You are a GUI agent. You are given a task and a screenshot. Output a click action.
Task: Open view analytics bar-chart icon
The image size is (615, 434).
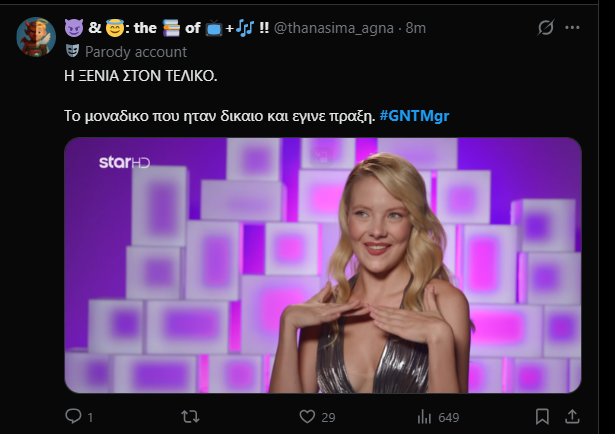(422, 416)
